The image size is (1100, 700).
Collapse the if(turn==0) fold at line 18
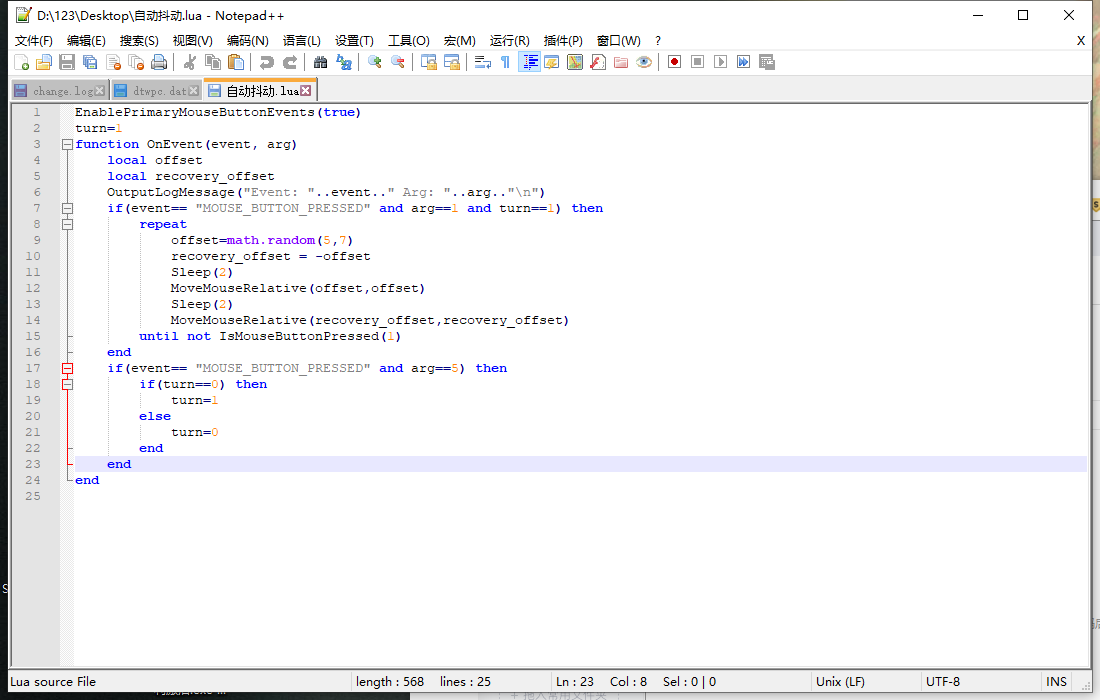tap(67, 384)
